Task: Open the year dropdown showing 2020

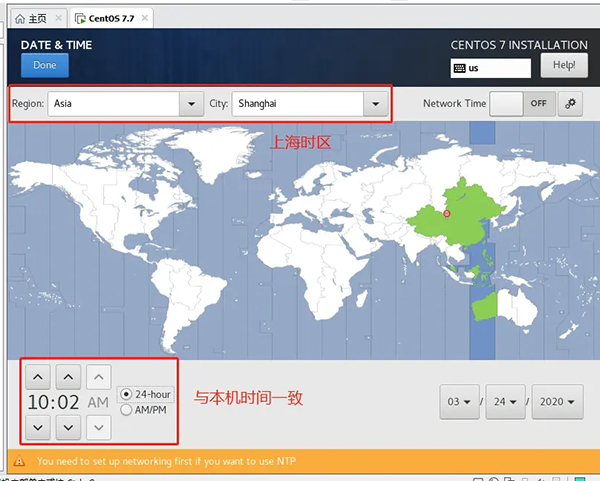Action: [558, 402]
